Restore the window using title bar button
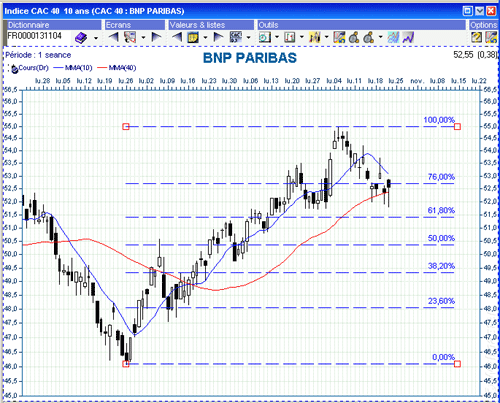500x403 pixels. [468, 11]
